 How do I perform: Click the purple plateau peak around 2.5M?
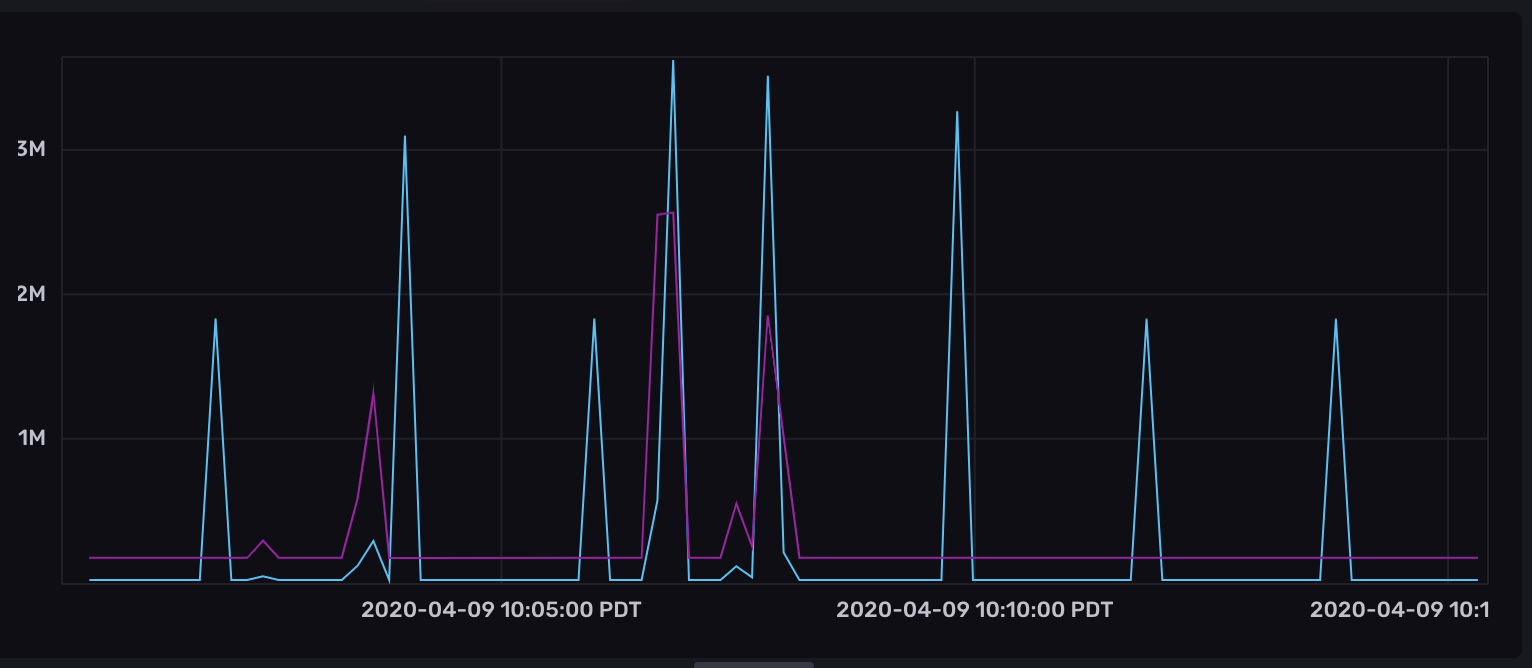click(665, 213)
